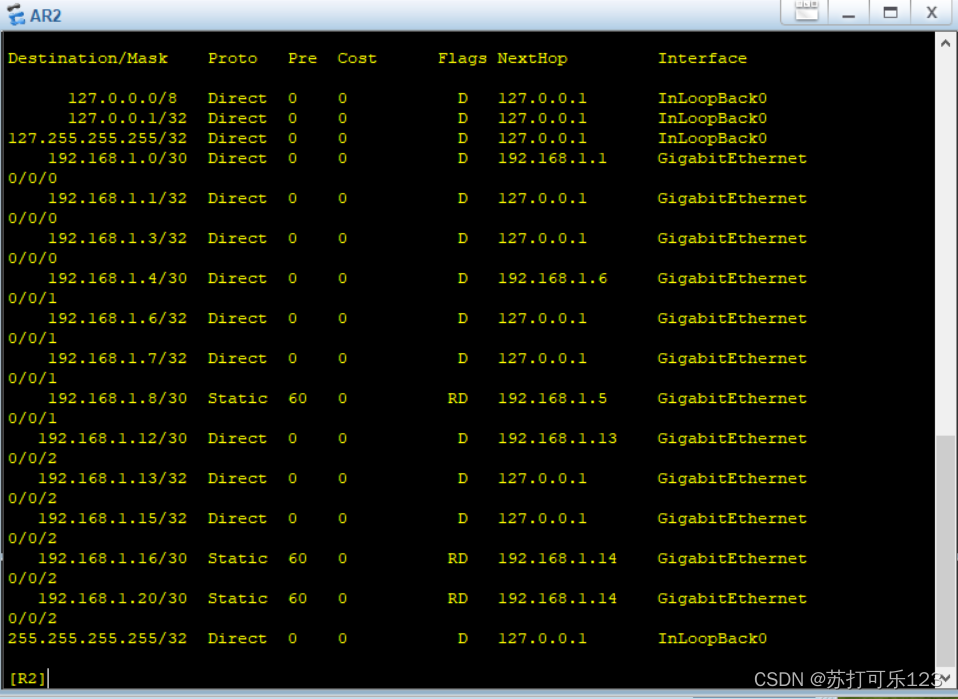This screenshot has height=699, width=958.
Task: Click InLoopBack0 in 255.255.255.255/32 row
Action: [x=712, y=639]
